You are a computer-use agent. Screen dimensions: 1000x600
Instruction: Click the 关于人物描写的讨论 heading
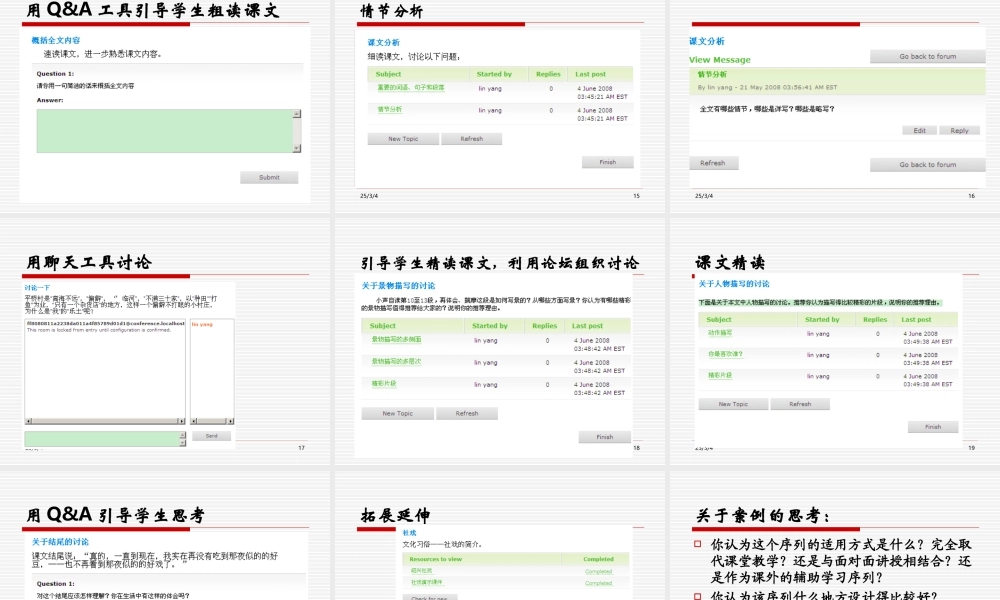click(734, 284)
